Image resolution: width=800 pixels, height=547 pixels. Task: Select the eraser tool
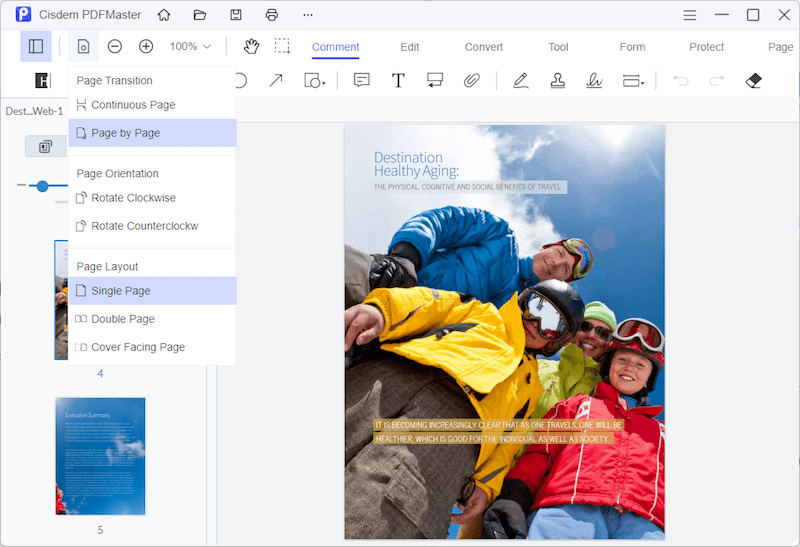click(x=754, y=80)
